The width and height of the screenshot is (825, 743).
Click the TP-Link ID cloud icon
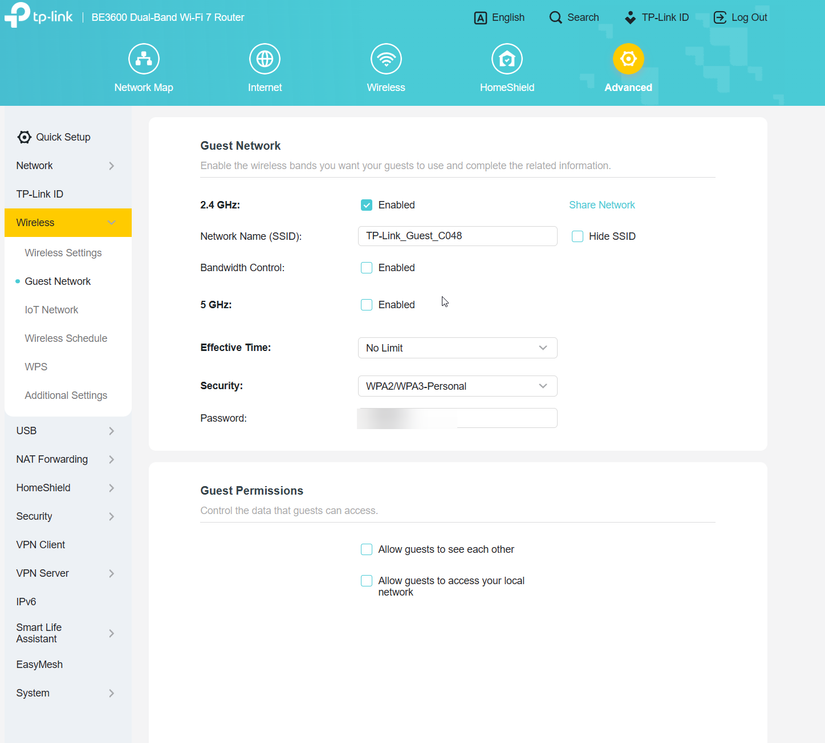point(630,18)
